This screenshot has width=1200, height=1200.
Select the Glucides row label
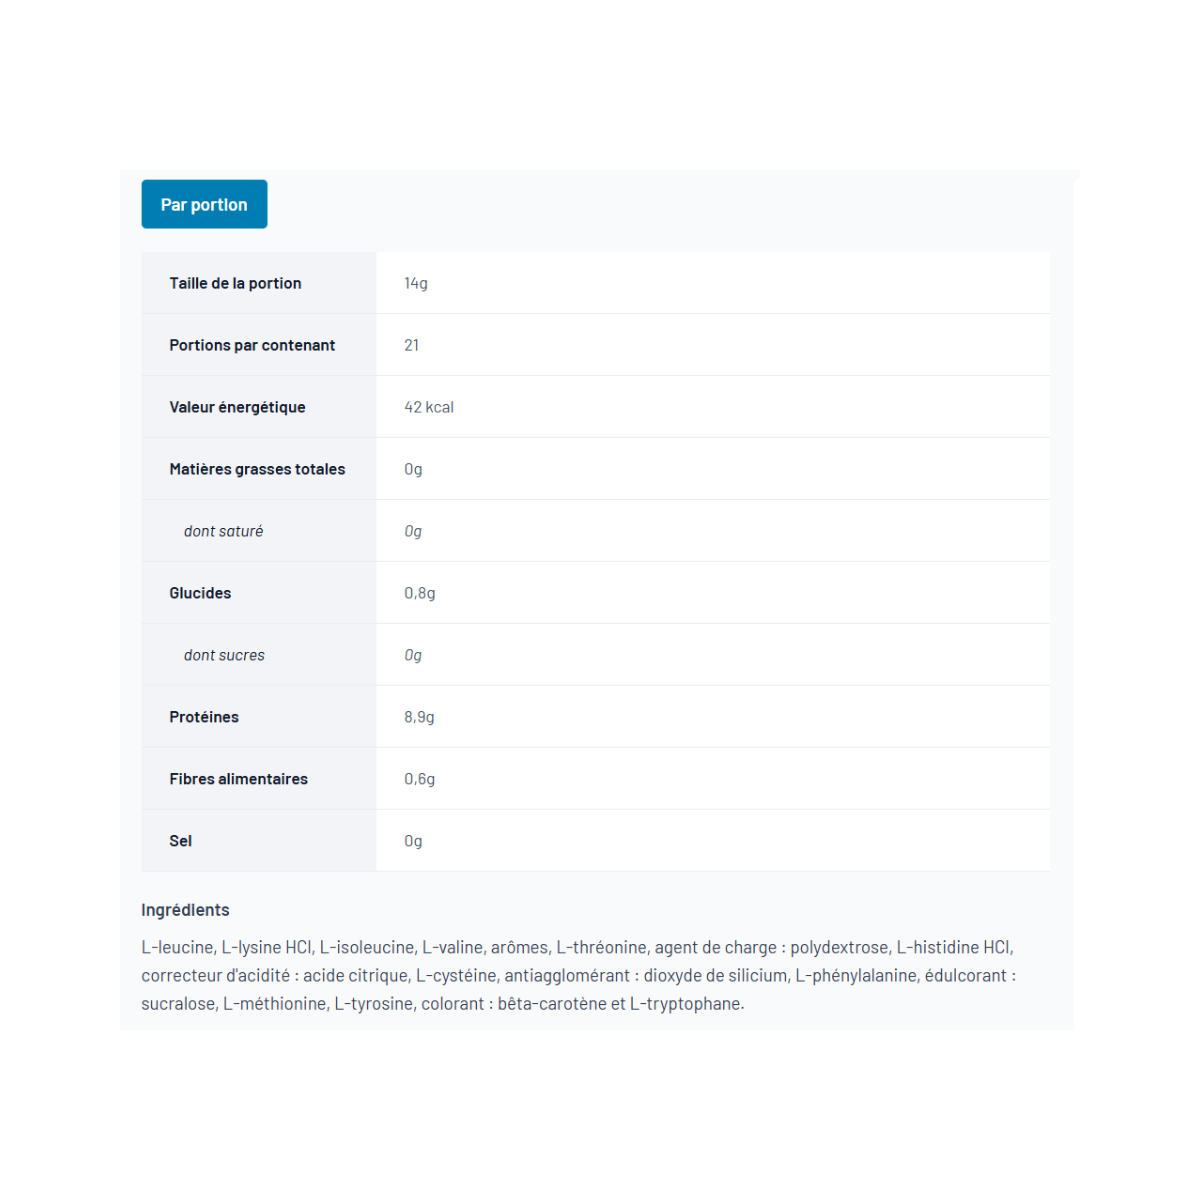point(200,593)
